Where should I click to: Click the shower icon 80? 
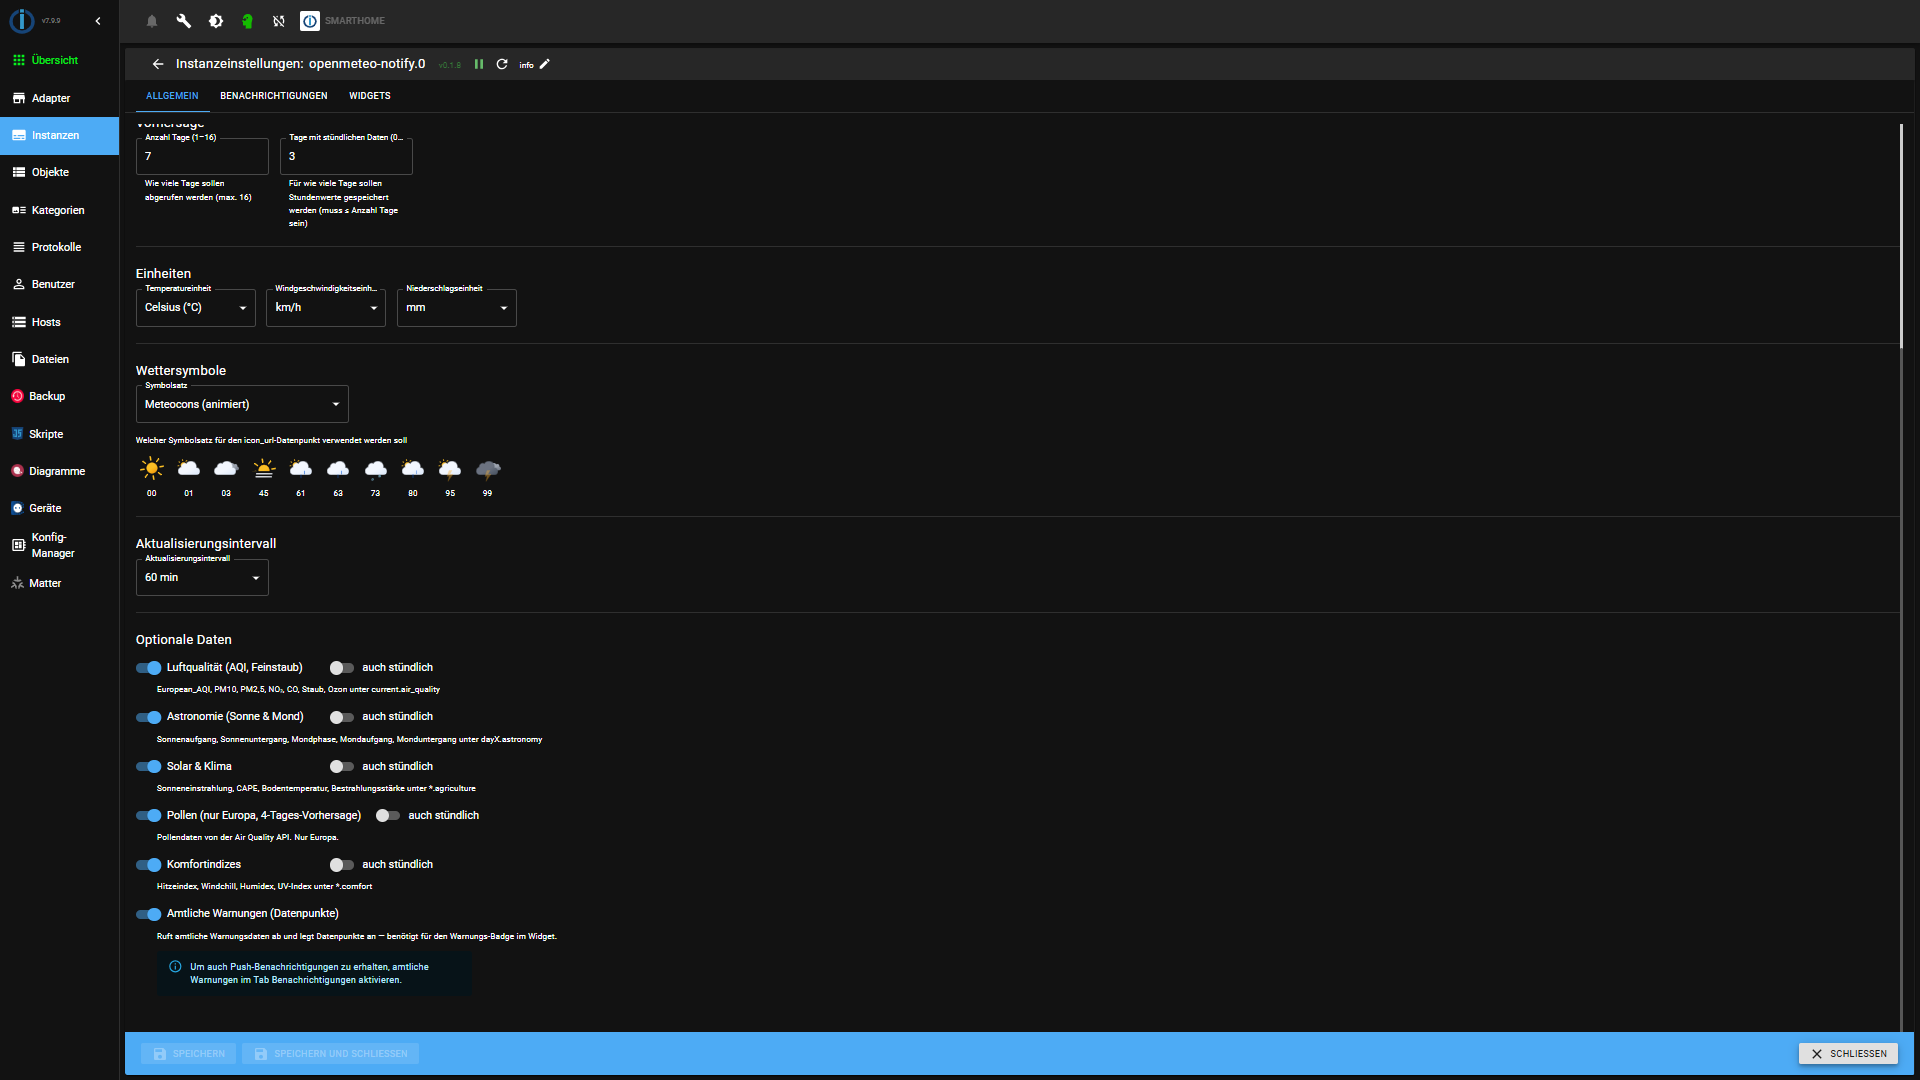(x=413, y=468)
